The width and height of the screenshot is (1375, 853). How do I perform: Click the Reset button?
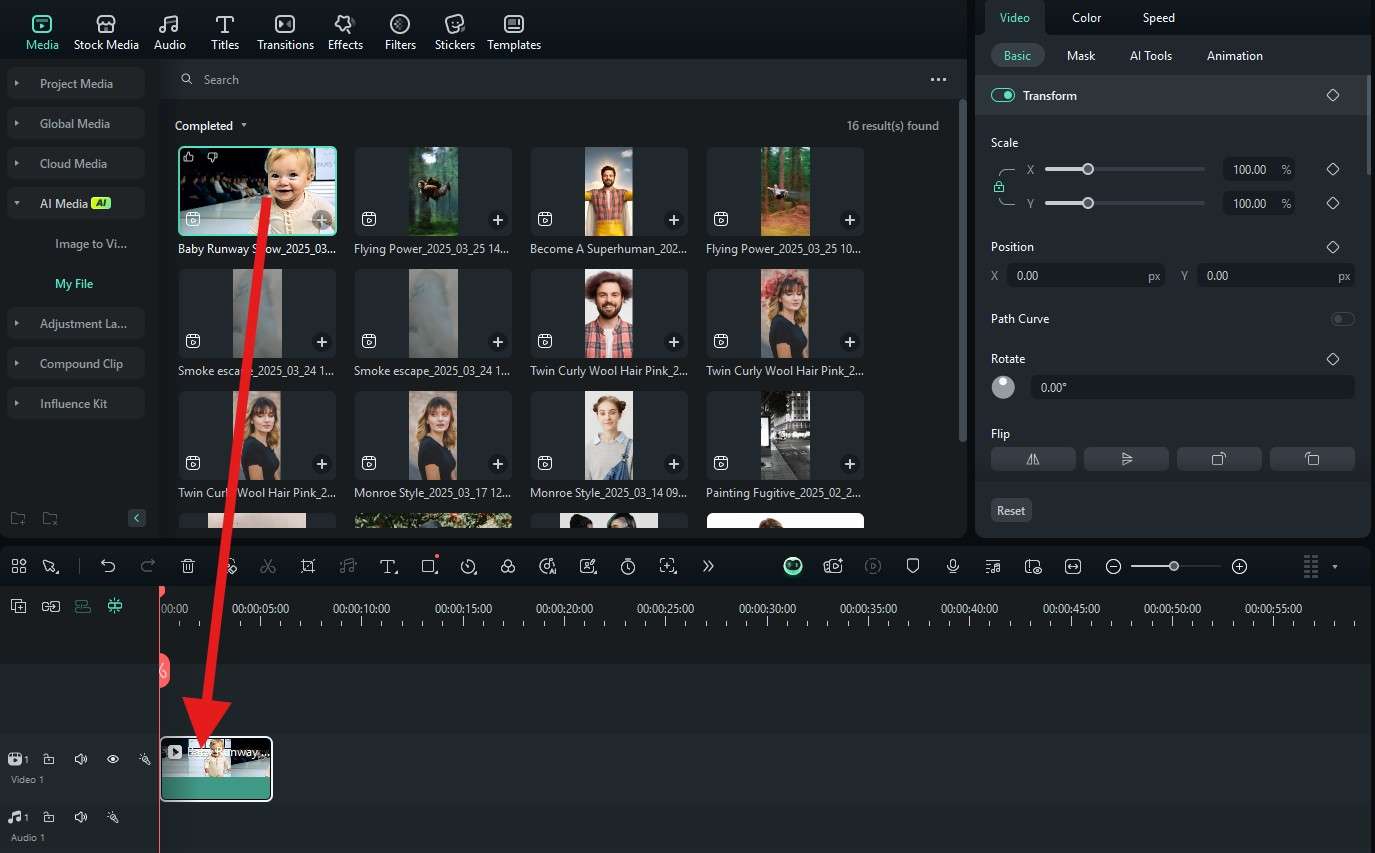pos(1010,511)
